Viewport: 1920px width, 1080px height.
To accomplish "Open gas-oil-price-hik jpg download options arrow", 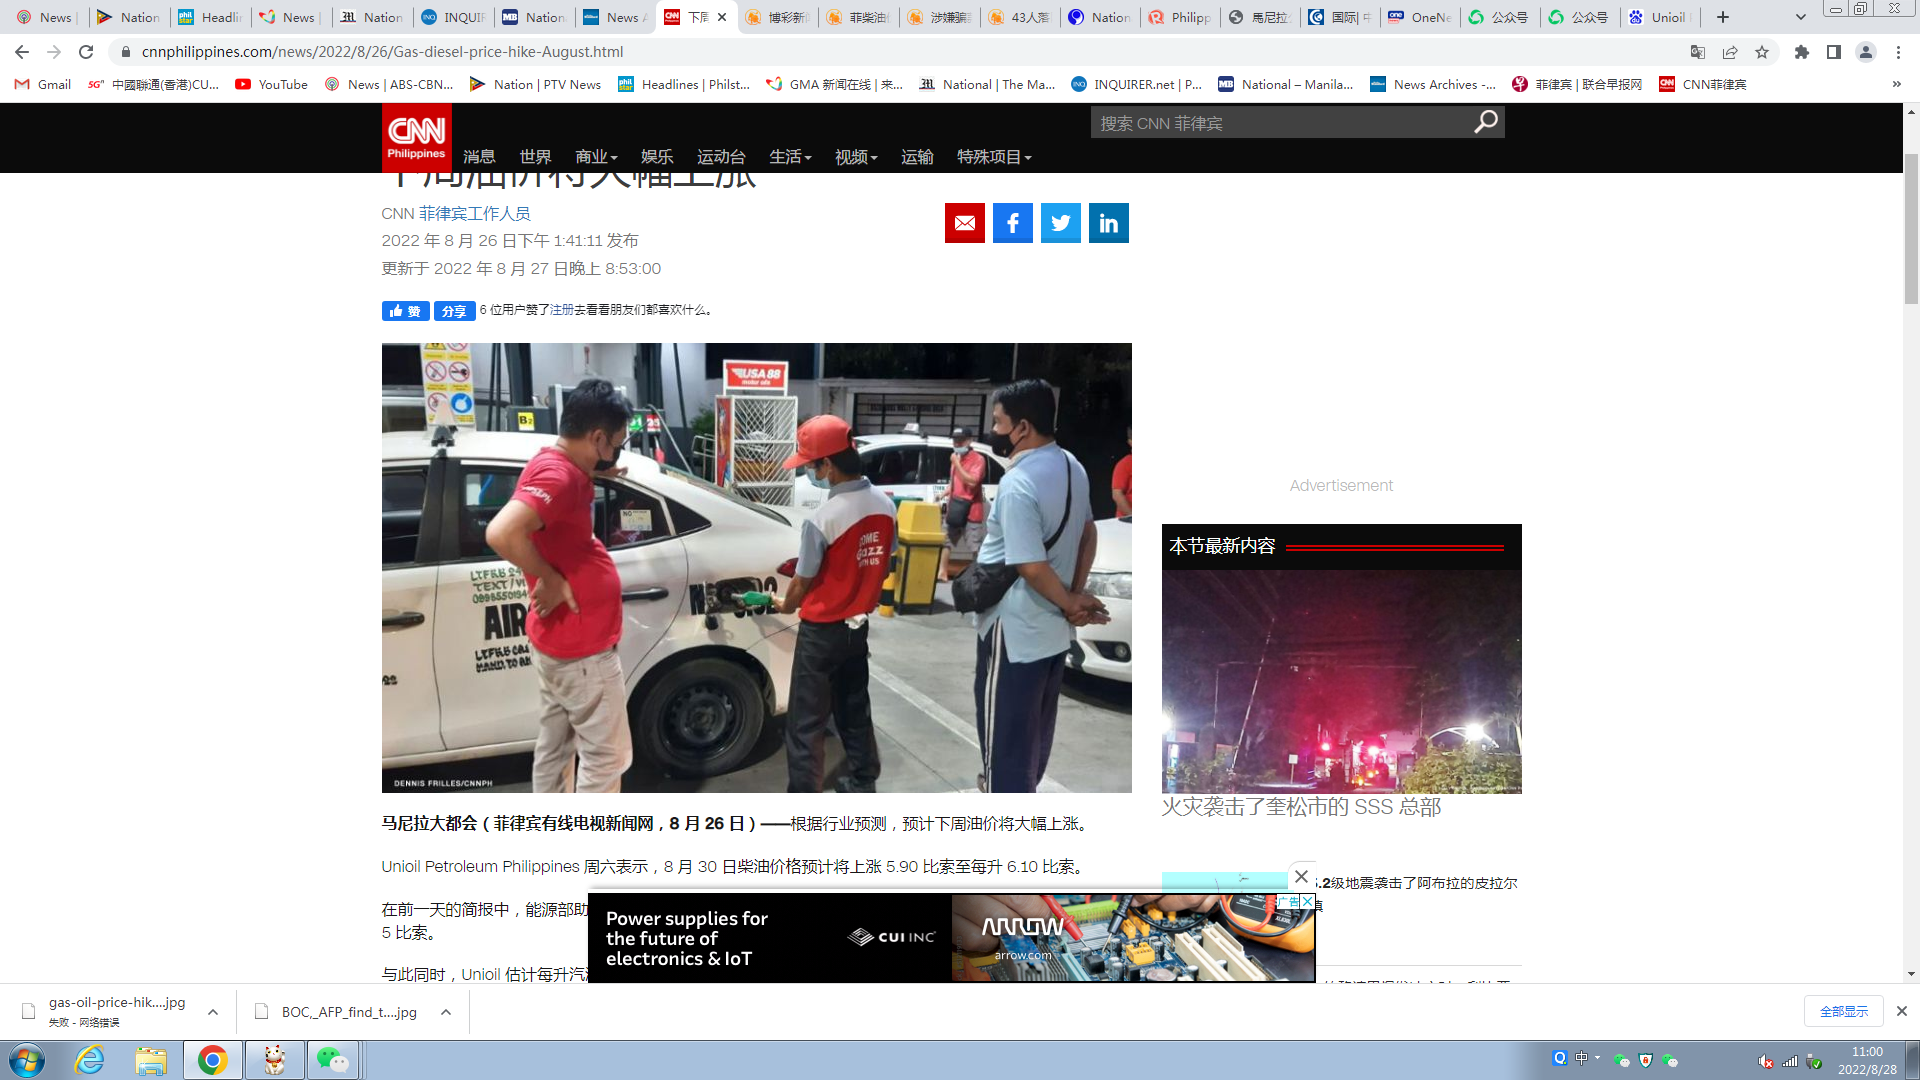I will (213, 1012).
